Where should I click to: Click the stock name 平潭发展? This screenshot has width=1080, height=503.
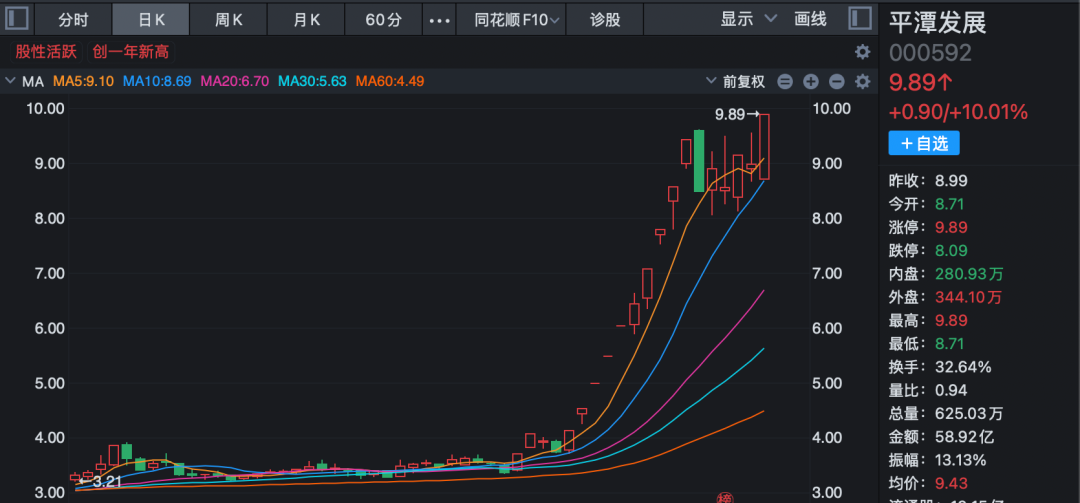tap(937, 22)
